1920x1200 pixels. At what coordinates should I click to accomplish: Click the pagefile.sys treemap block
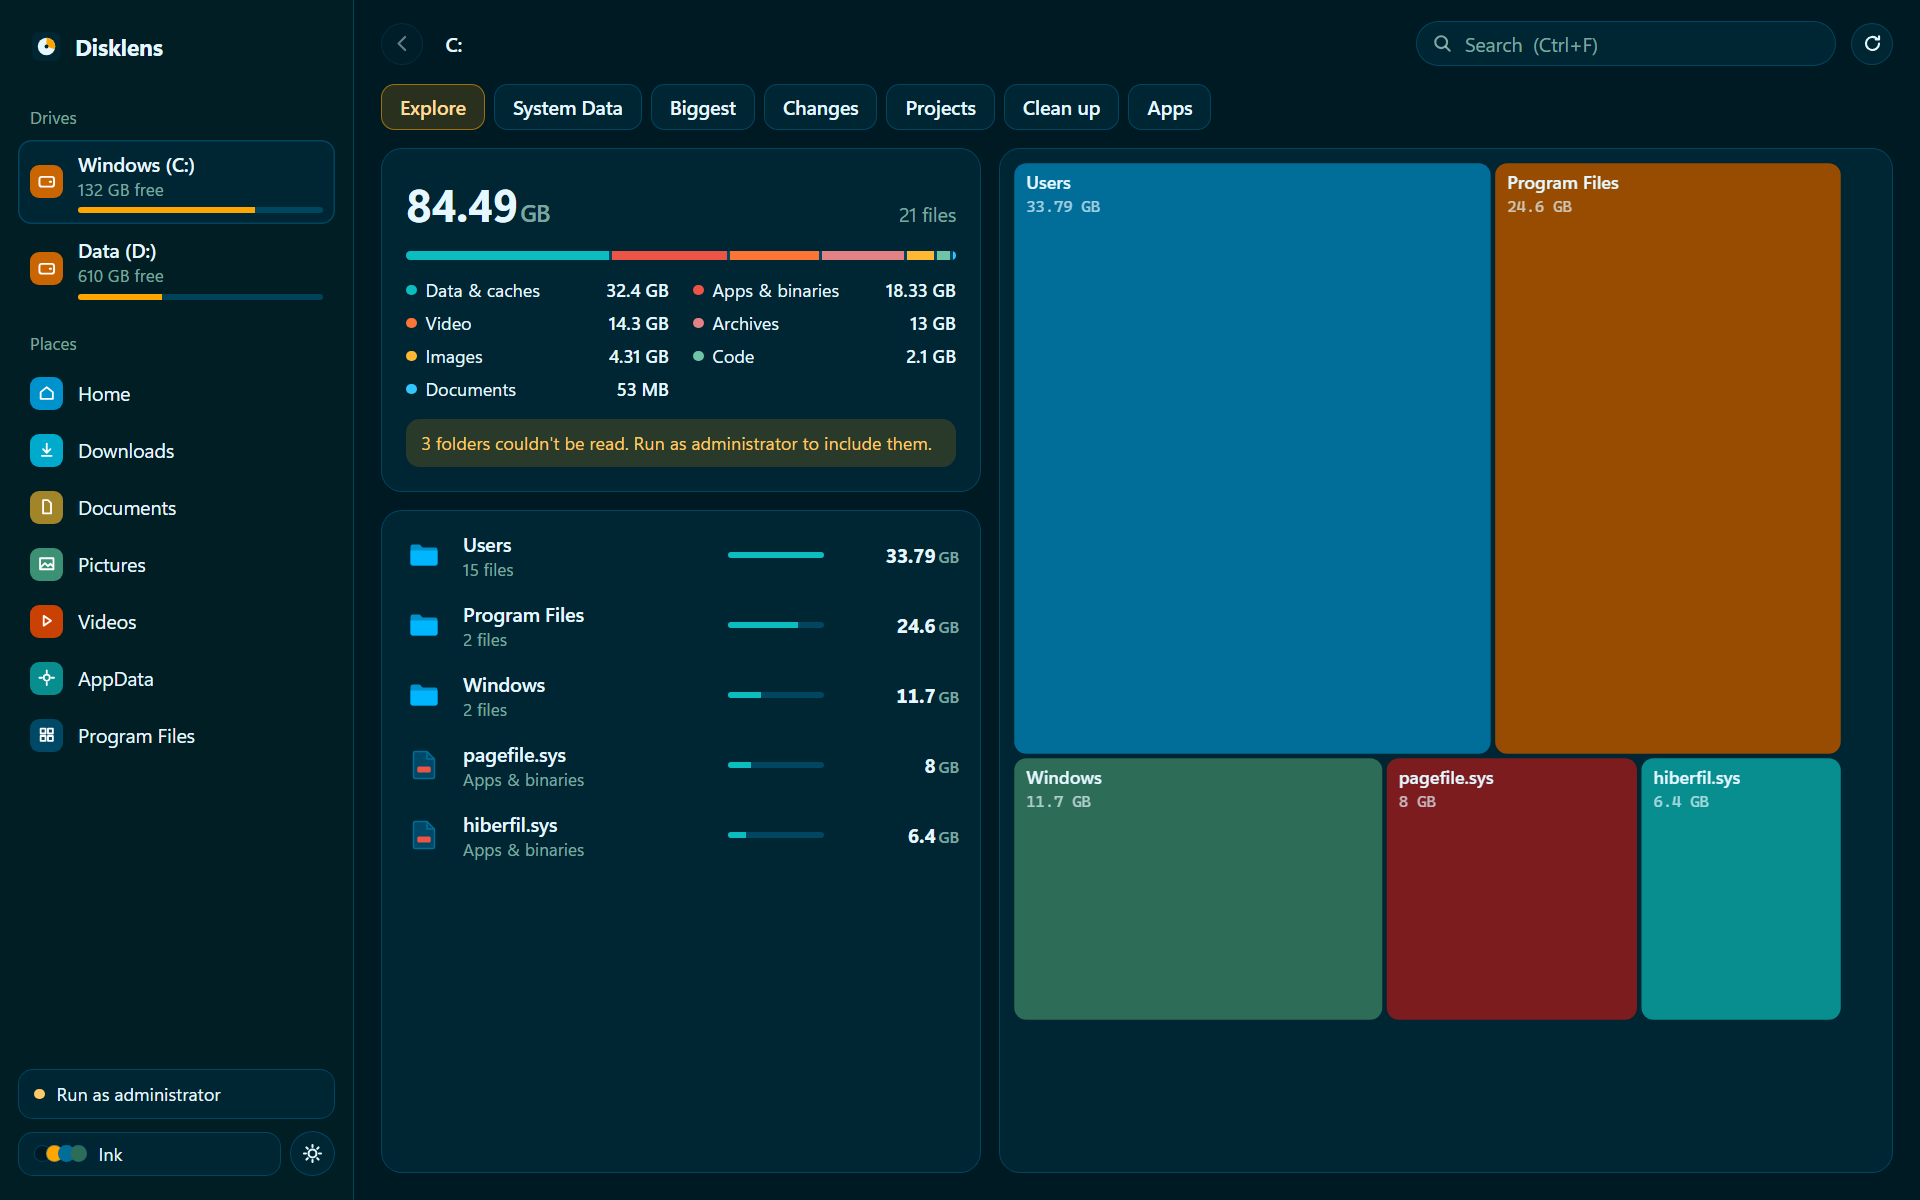click(1511, 889)
